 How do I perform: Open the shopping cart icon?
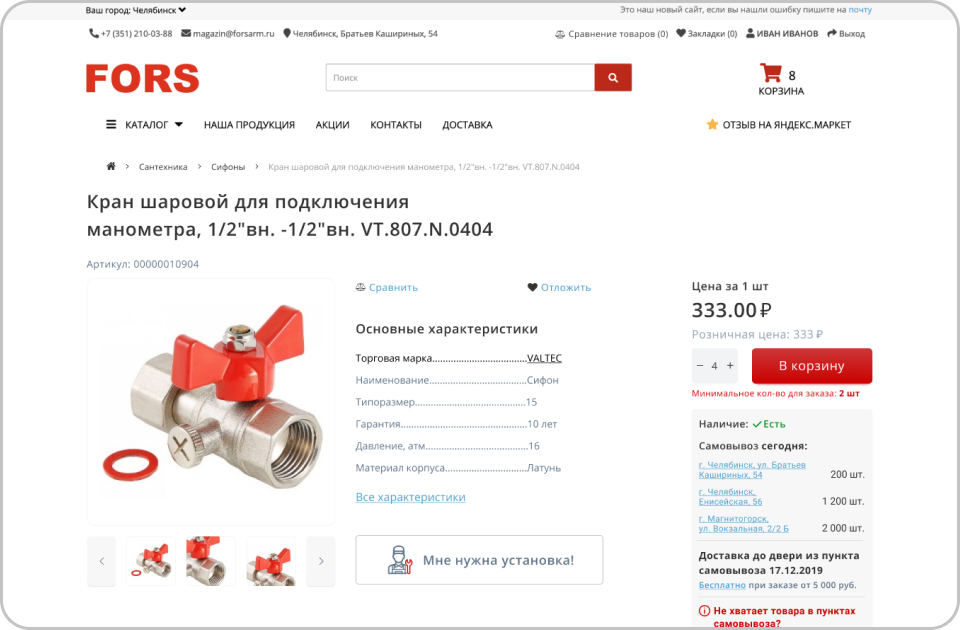[770, 73]
